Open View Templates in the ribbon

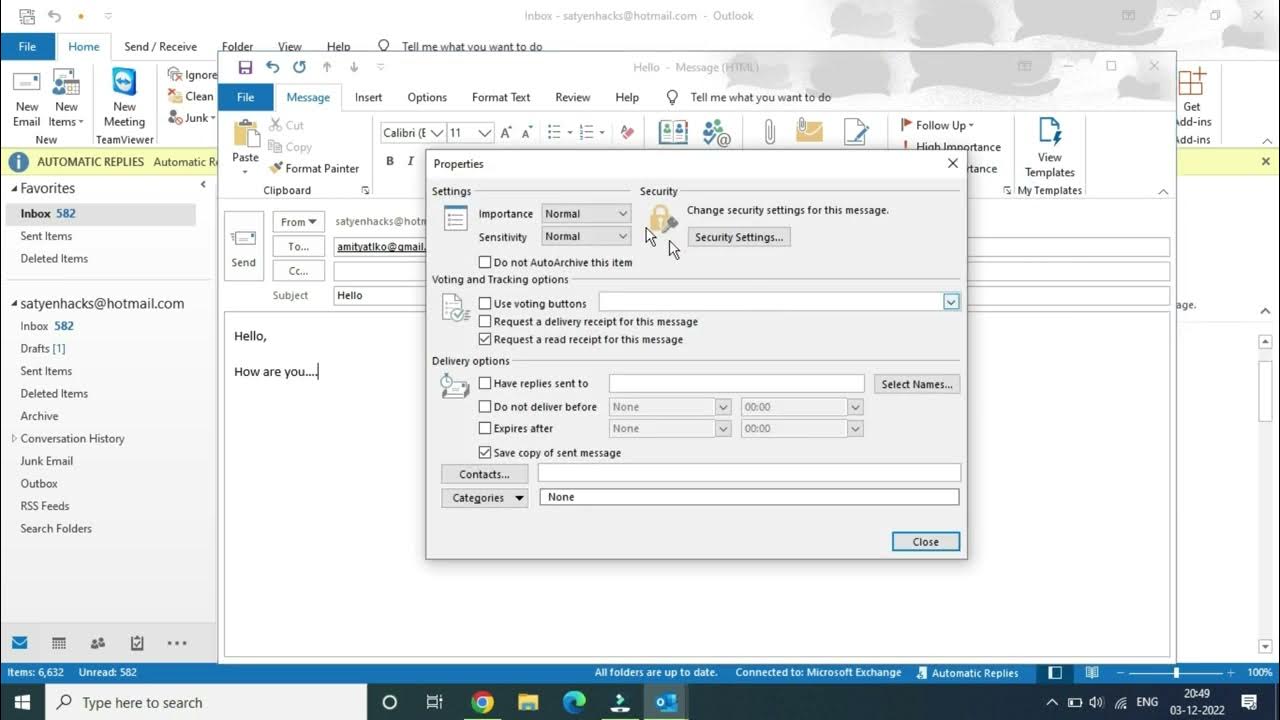1049,147
